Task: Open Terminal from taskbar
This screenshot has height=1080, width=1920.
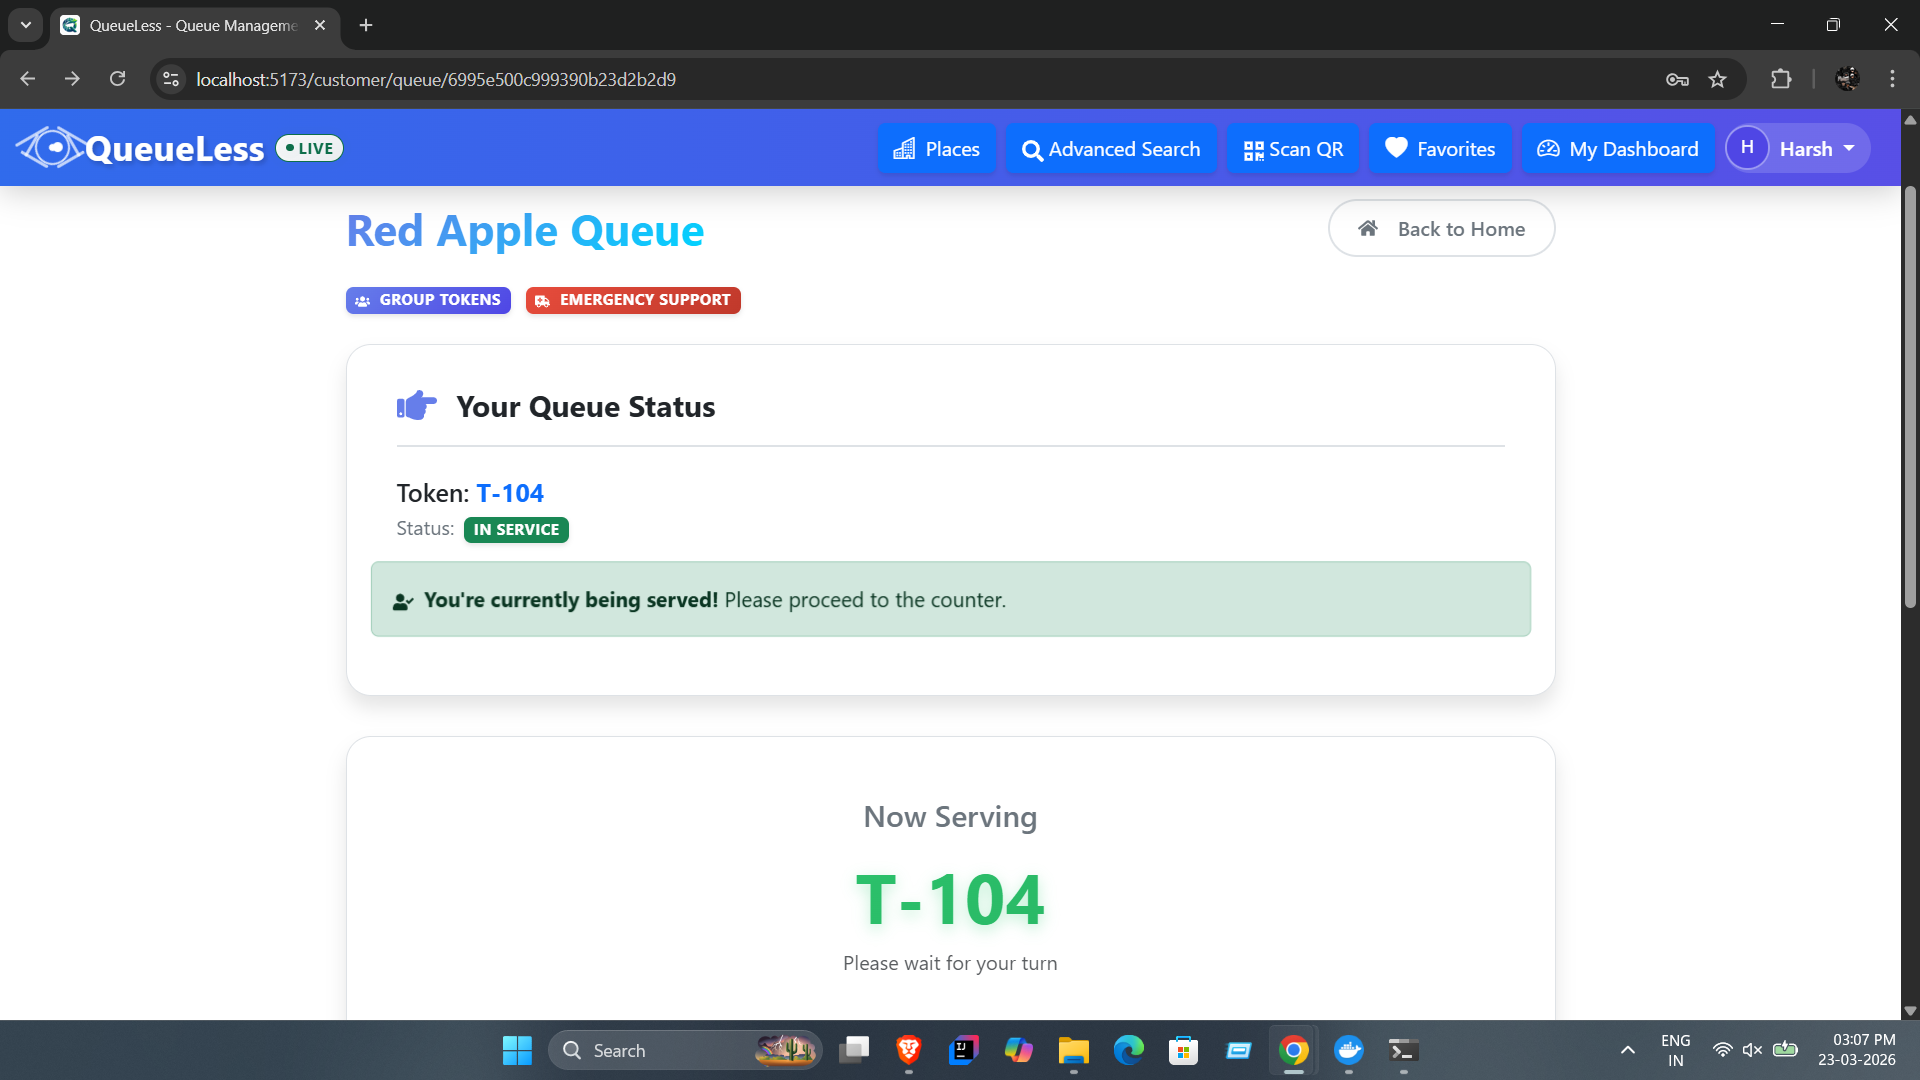Action: pyautogui.click(x=1404, y=1050)
